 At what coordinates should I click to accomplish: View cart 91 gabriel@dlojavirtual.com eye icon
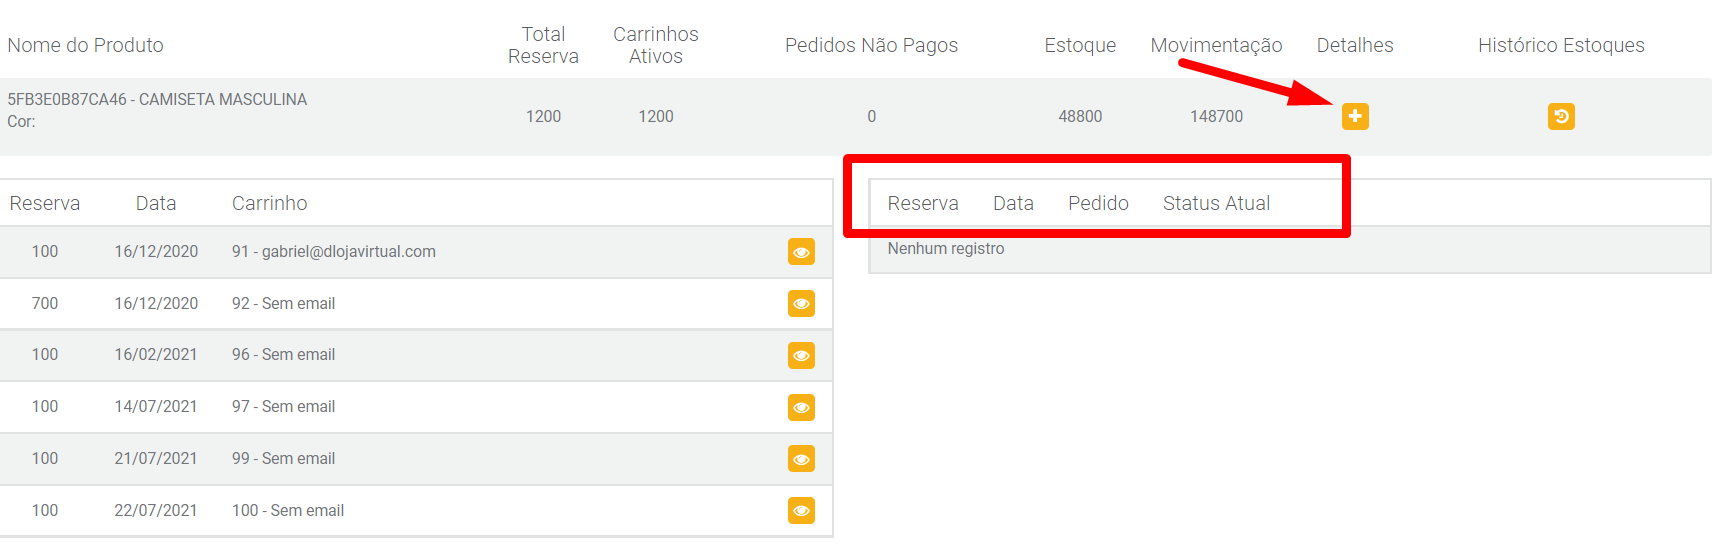pyautogui.click(x=801, y=252)
